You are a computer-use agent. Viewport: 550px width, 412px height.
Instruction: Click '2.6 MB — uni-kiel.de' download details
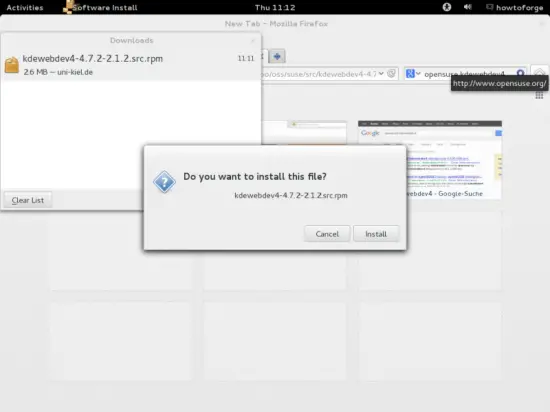tap(58, 72)
